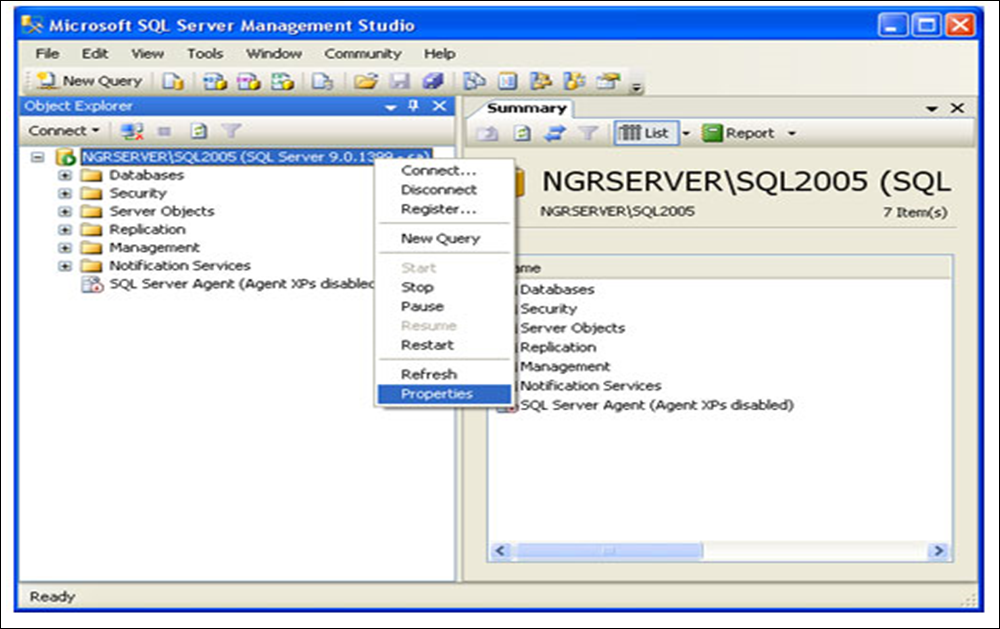Viewport: 1000px width, 629px height.
Task: Switch to the Summary tab
Action: click(x=526, y=108)
